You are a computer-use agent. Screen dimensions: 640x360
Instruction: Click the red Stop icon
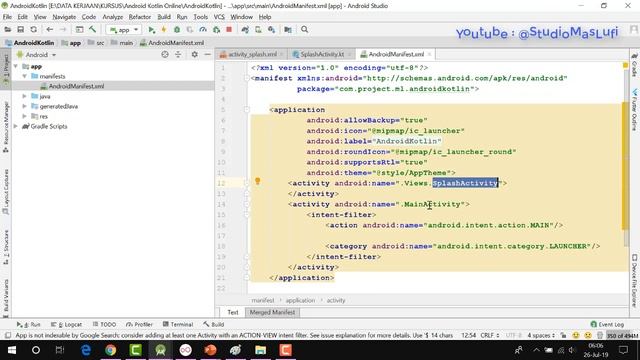[229, 29]
